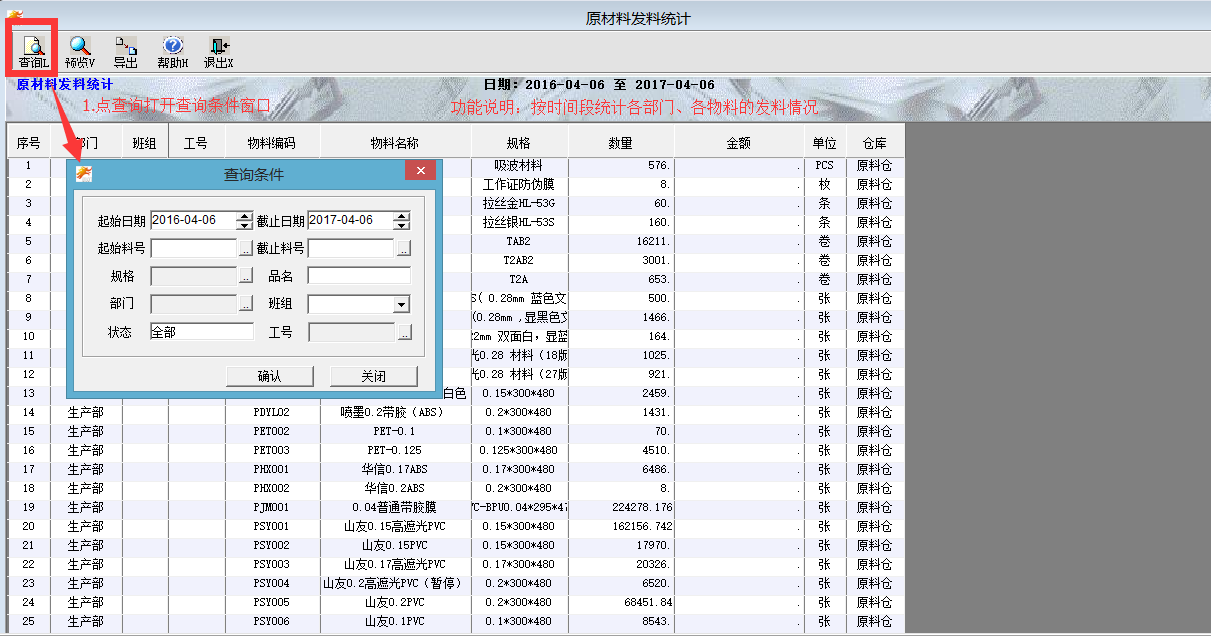Viewport: 1211px width, 636px height.
Task: Click the 0.125*300*480 spec cell
Action: tap(519, 450)
